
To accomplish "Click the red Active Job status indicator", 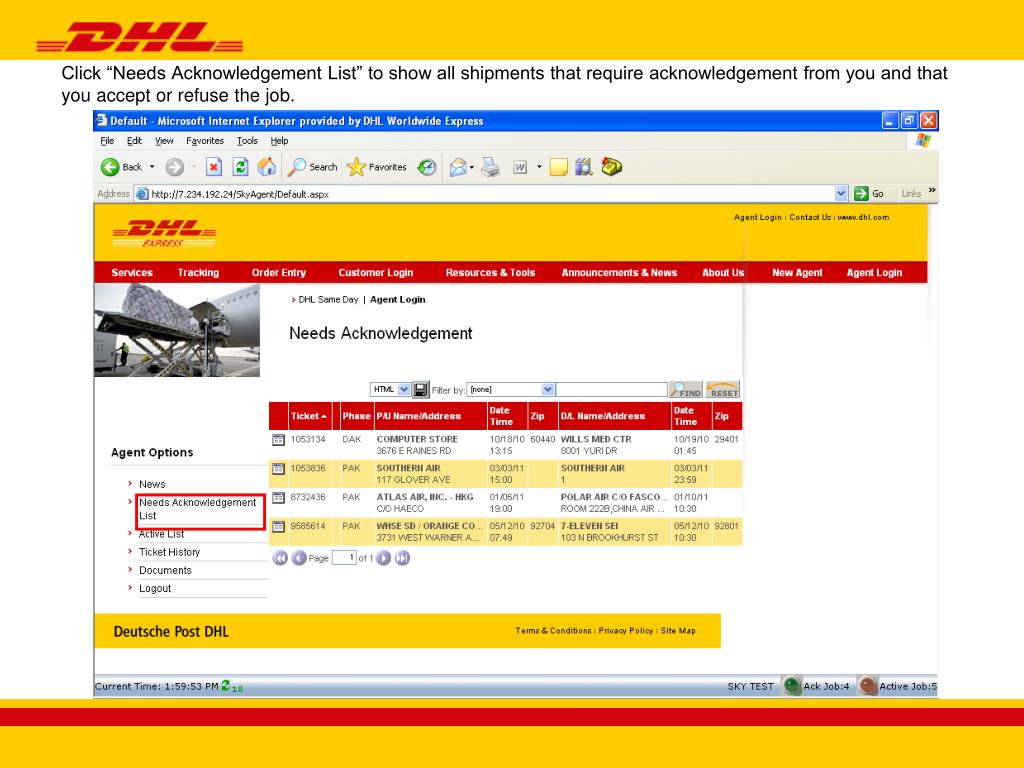I will pyautogui.click(x=868, y=686).
